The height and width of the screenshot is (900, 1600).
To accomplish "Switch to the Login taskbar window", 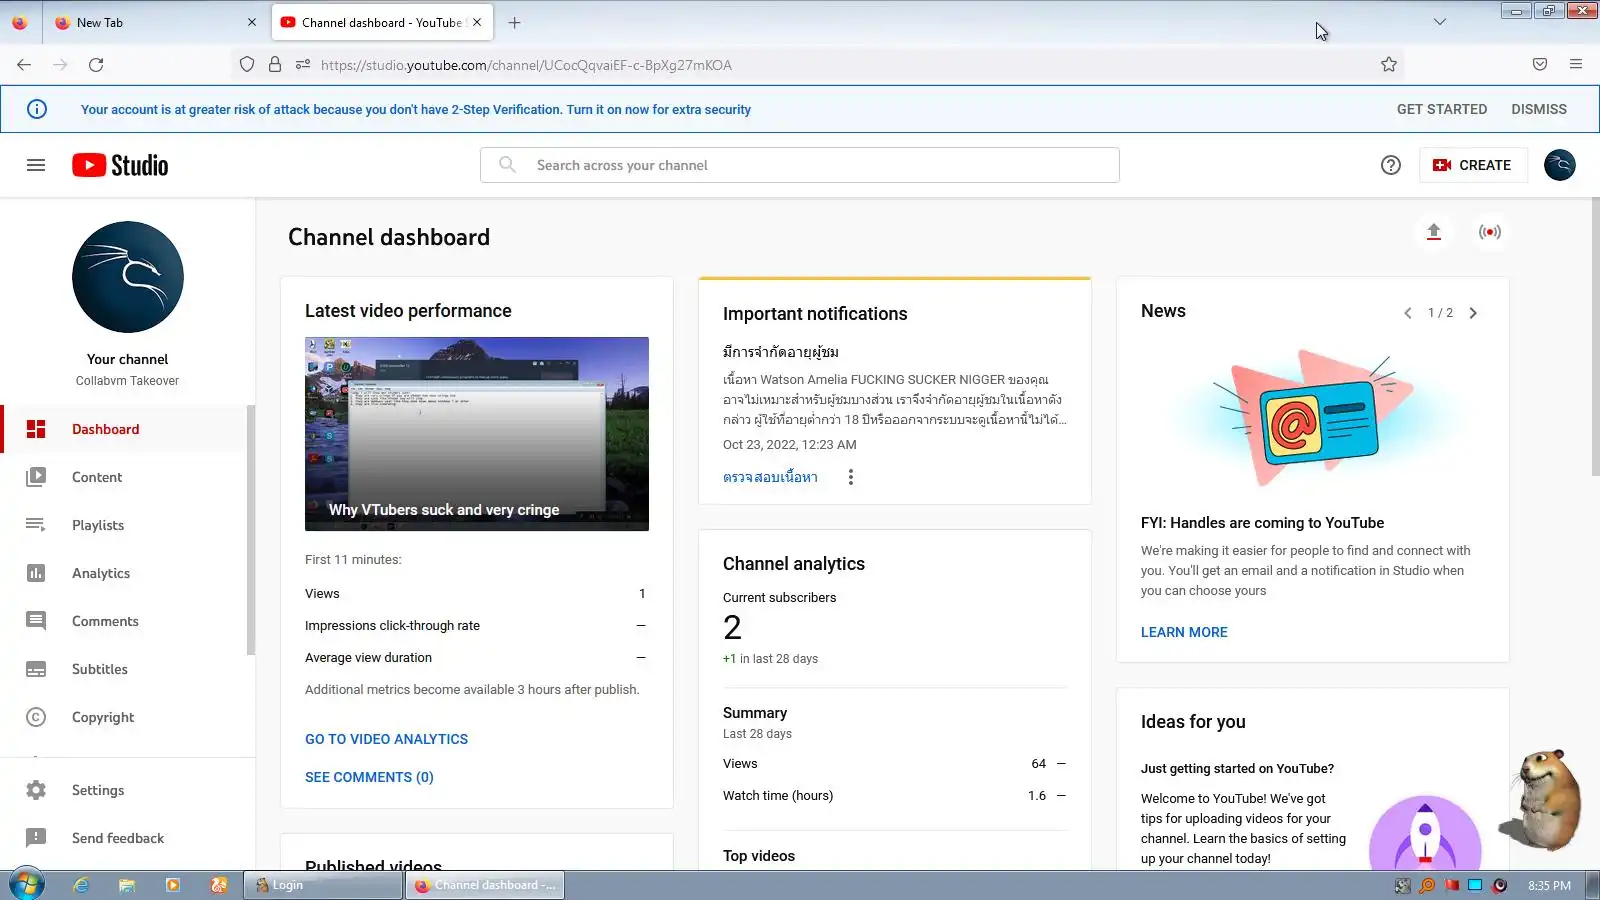I will pyautogui.click(x=323, y=885).
